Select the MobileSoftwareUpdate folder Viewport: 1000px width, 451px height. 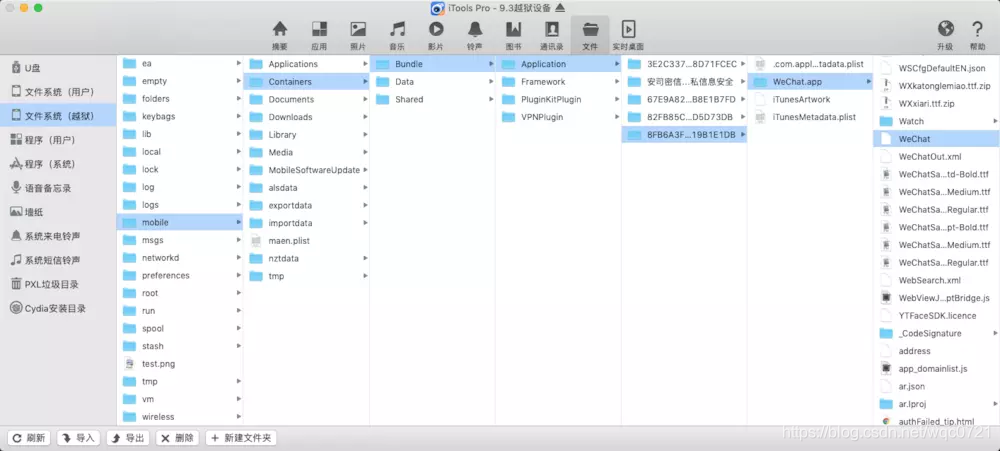click(307, 170)
